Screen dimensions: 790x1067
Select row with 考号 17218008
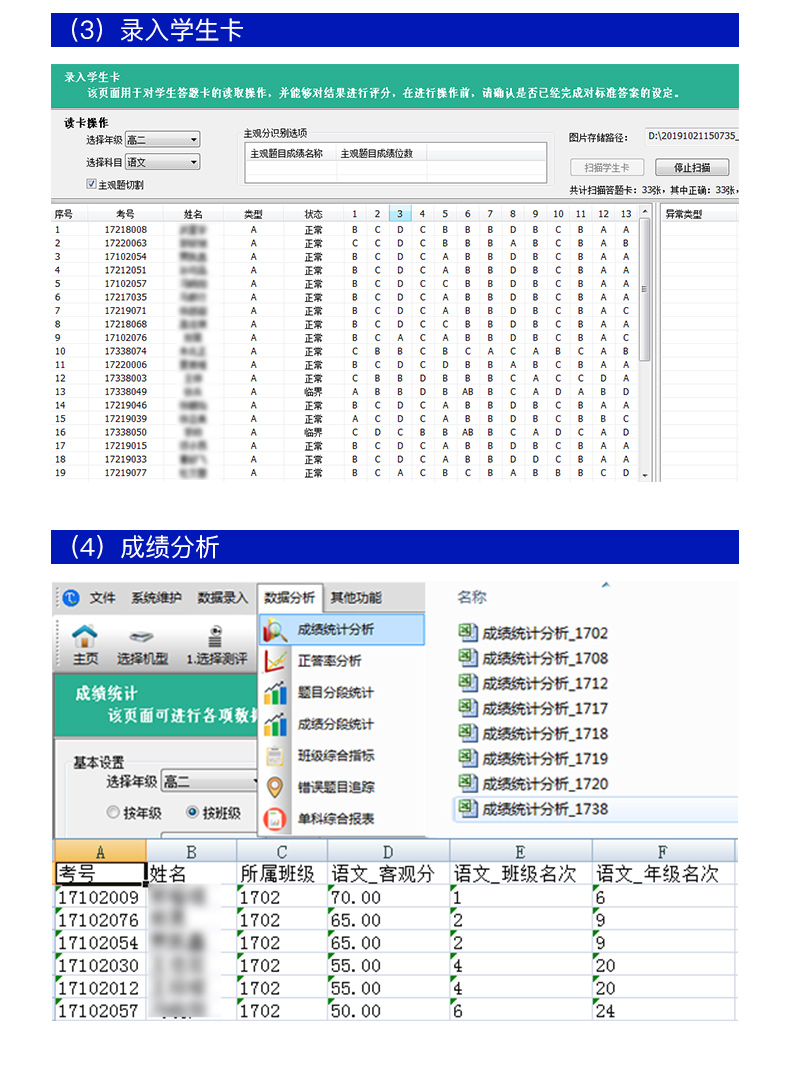pos(345,230)
